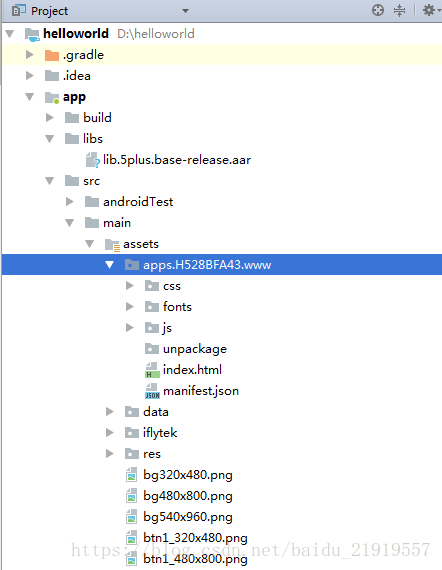Collapse the main folder arrow
The height and width of the screenshot is (570, 442).
[70, 223]
